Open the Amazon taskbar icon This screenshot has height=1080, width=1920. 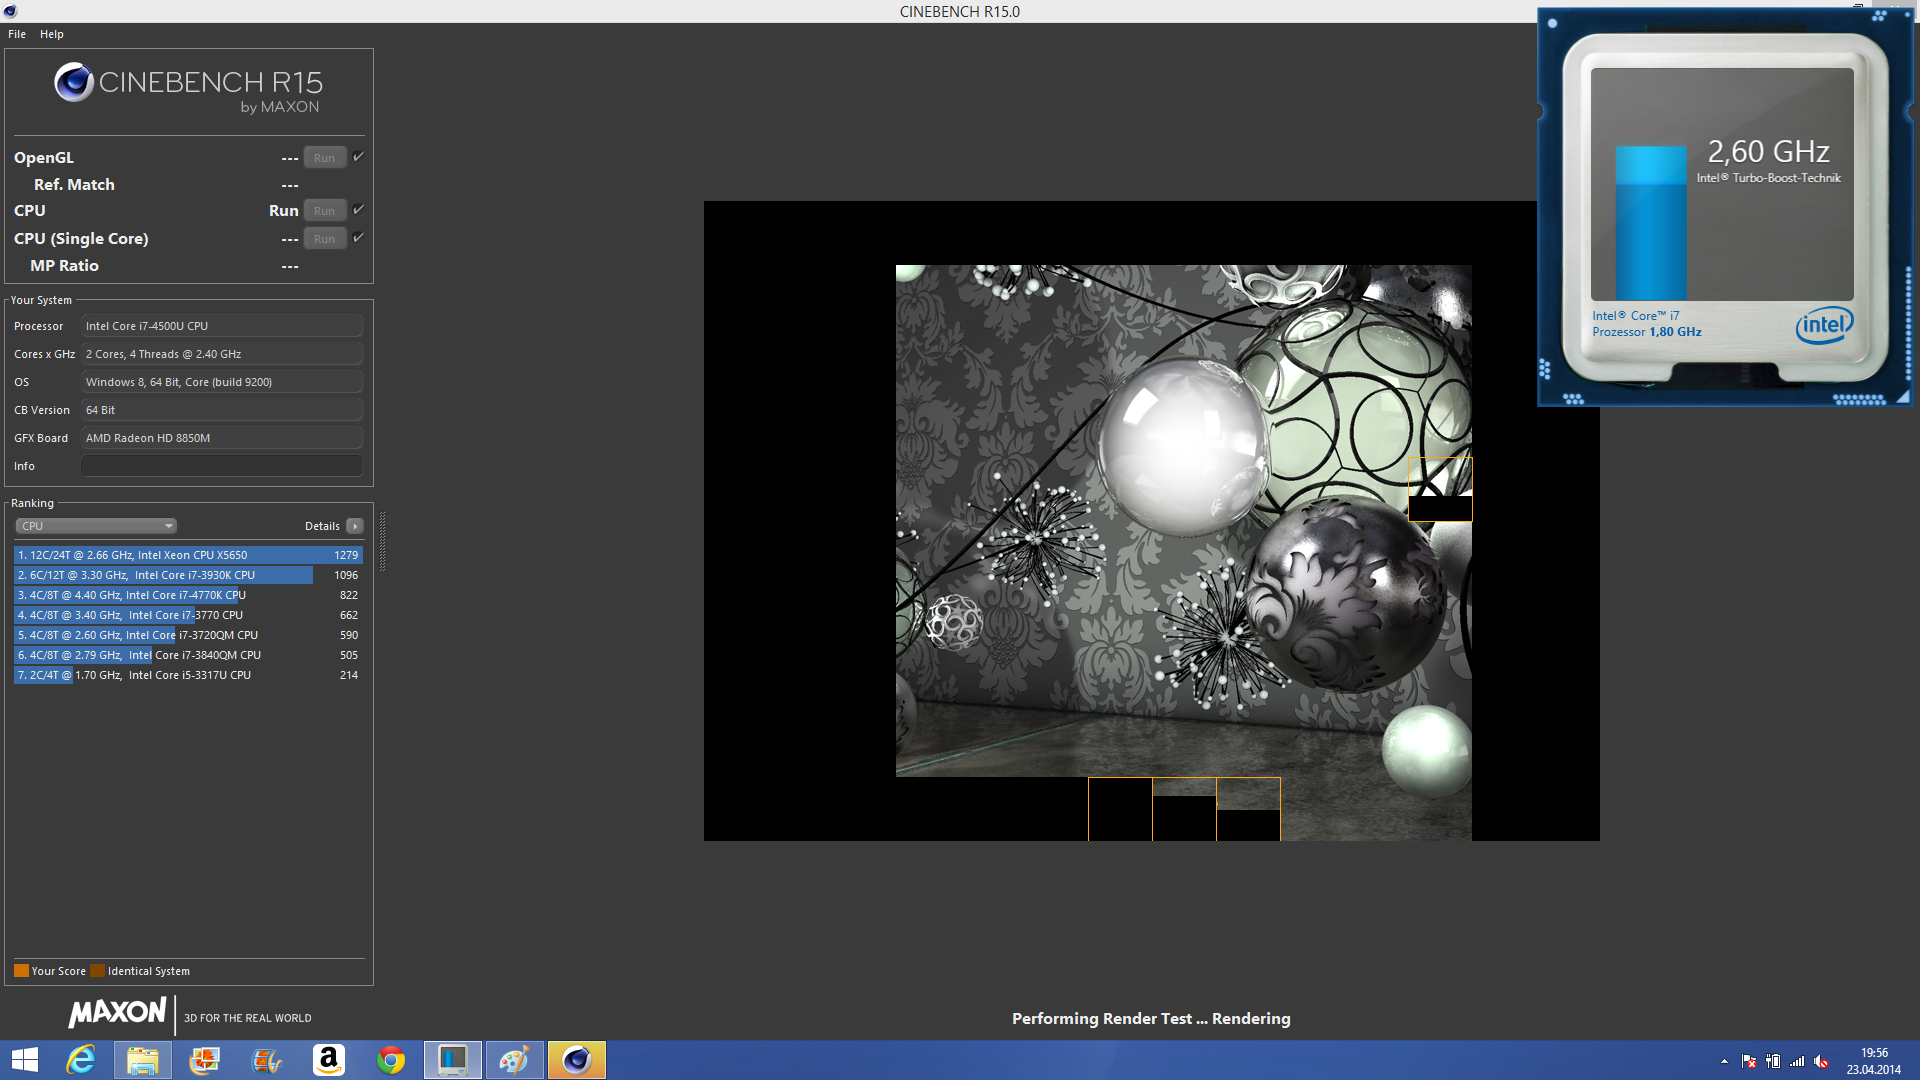click(329, 1060)
